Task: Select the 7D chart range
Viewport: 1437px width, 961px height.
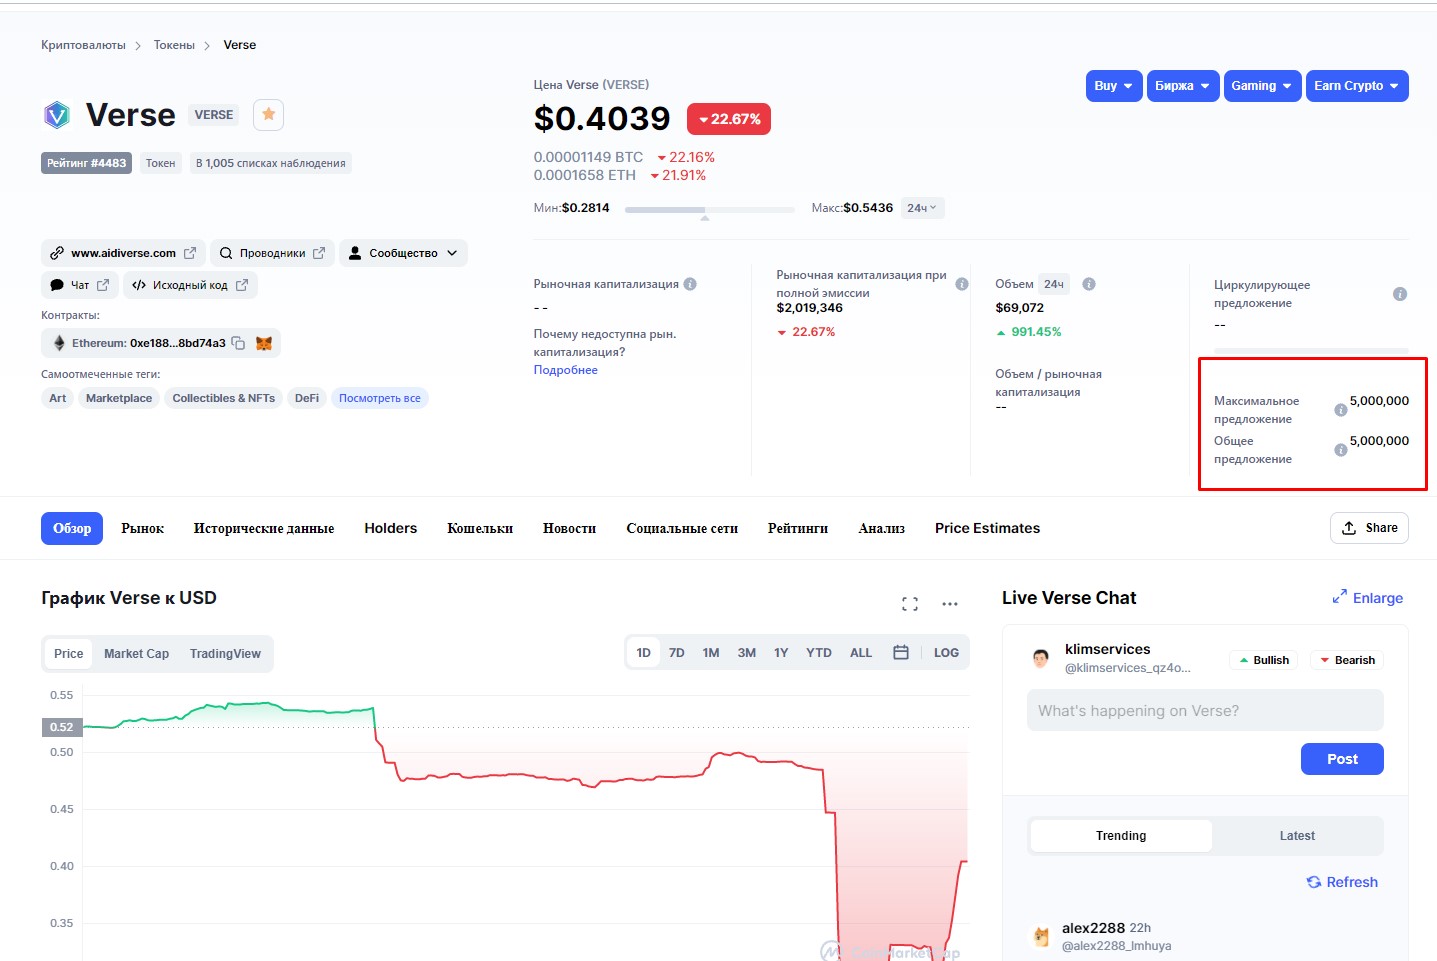Action: coord(677,653)
